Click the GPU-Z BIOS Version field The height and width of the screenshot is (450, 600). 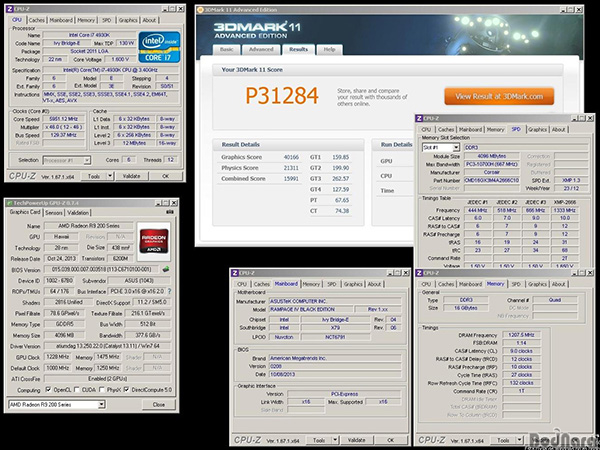[102, 269]
